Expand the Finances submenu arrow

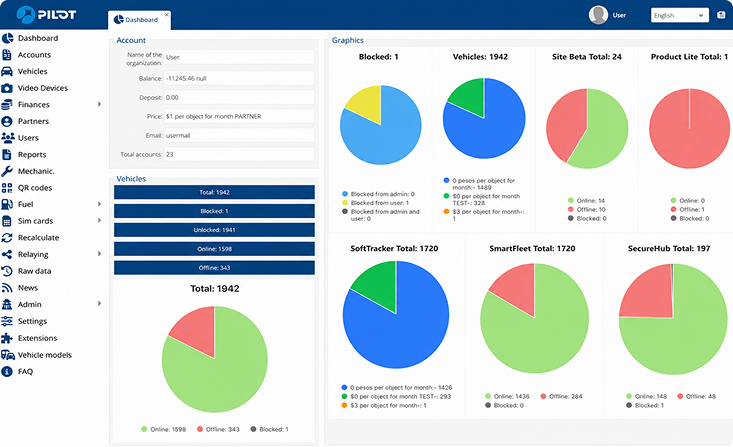pos(99,104)
